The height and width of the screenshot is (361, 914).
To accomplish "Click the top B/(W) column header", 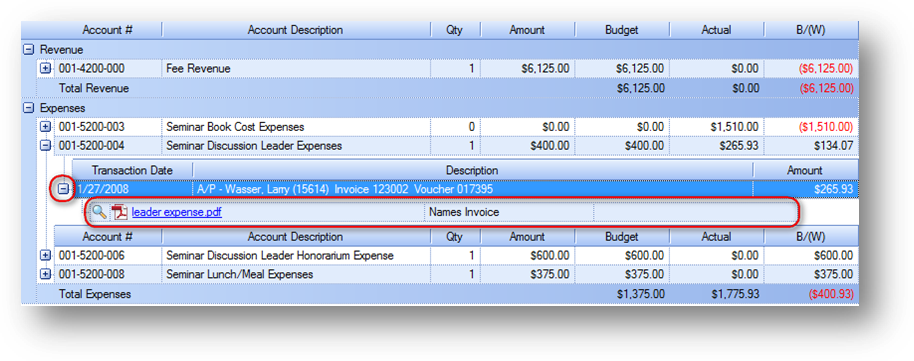I will (x=811, y=30).
